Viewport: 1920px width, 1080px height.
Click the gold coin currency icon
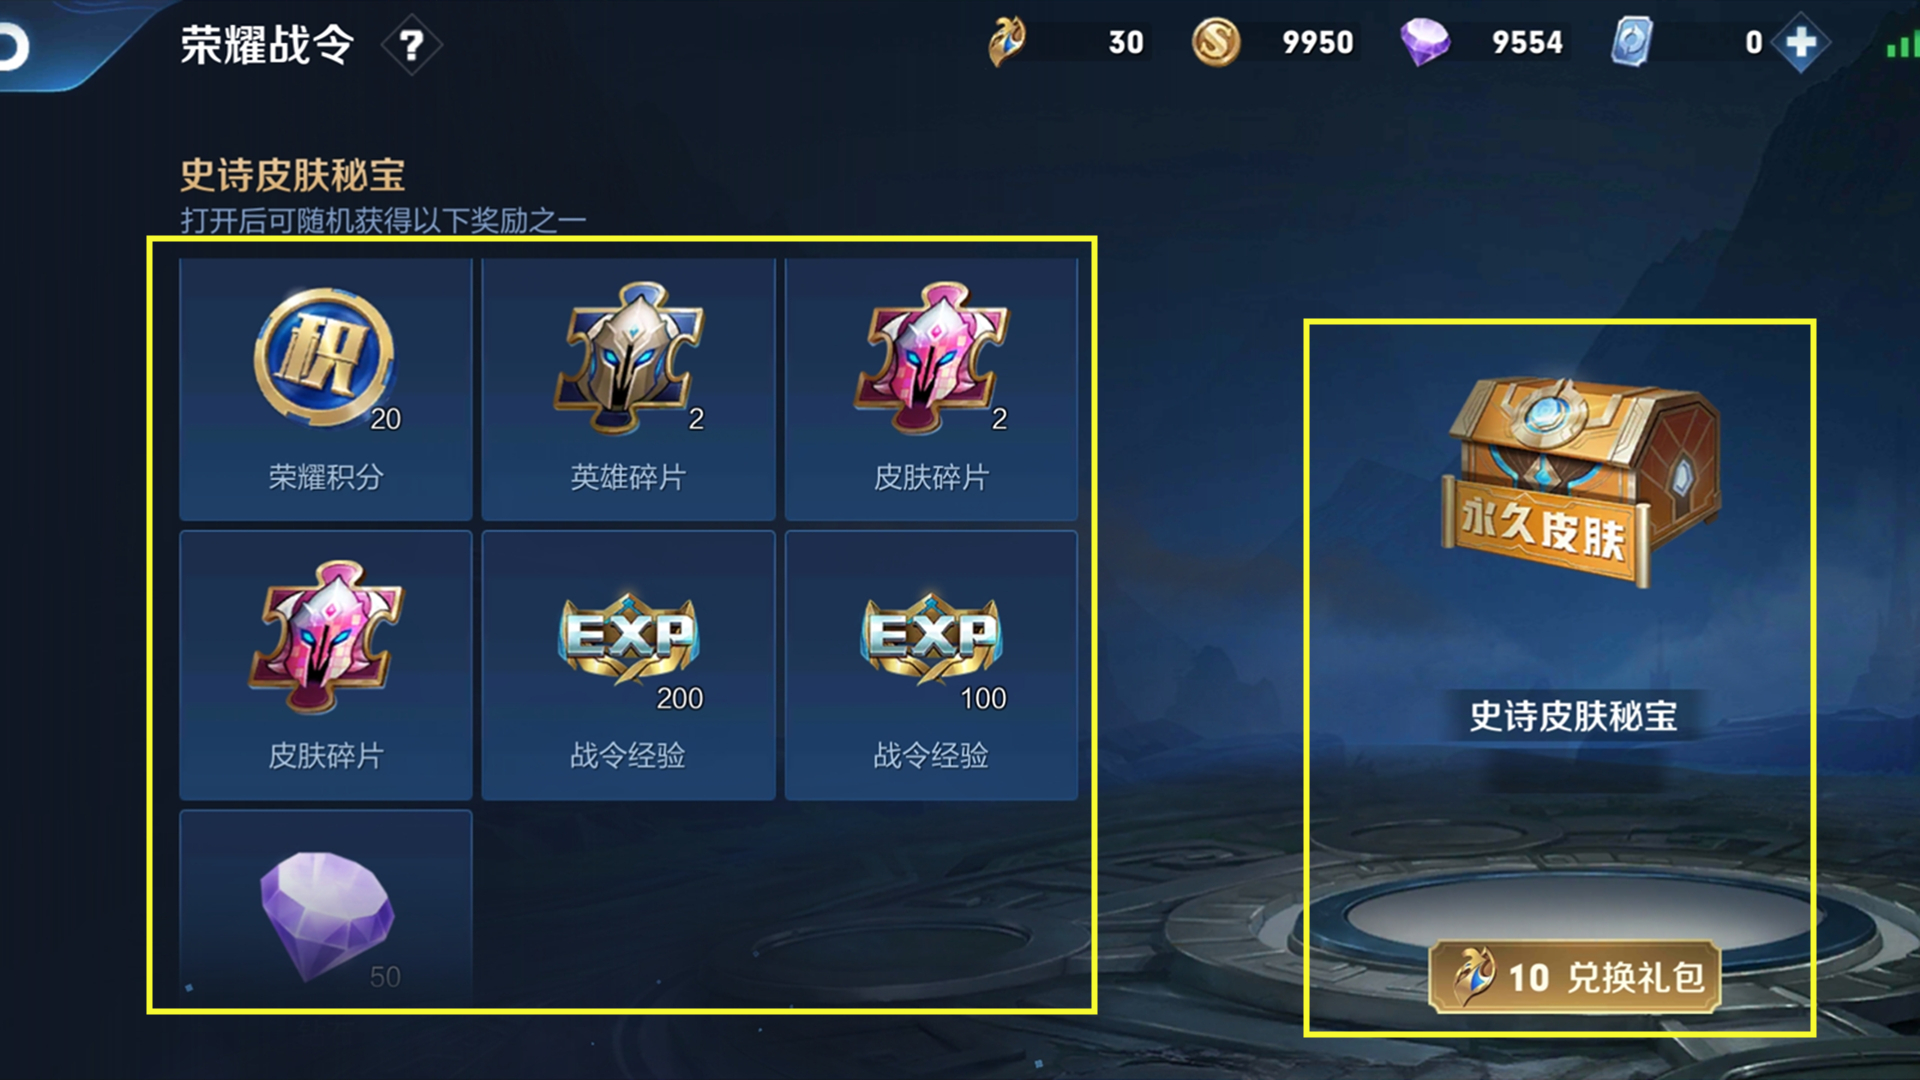coord(1215,43)
